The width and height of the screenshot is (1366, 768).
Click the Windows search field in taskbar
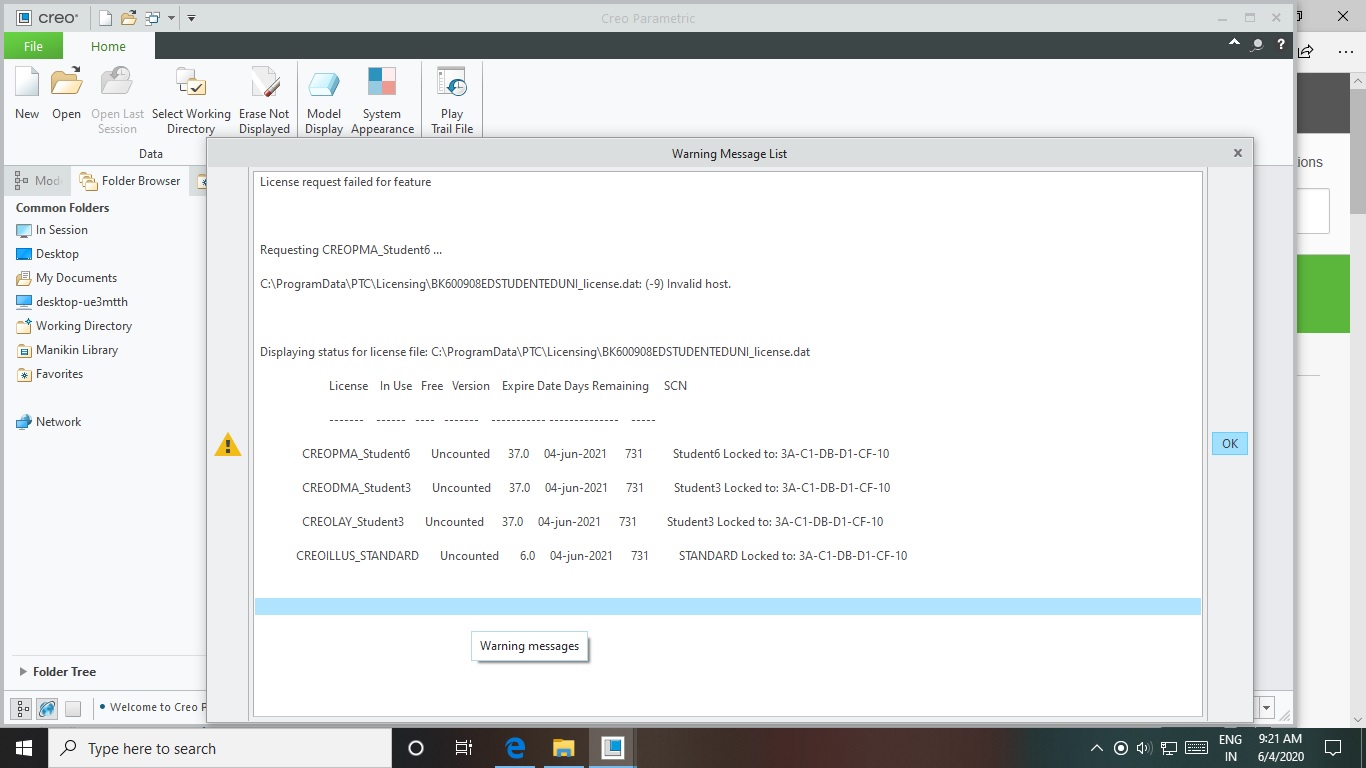pyautogui.click(x=220, y=748)
